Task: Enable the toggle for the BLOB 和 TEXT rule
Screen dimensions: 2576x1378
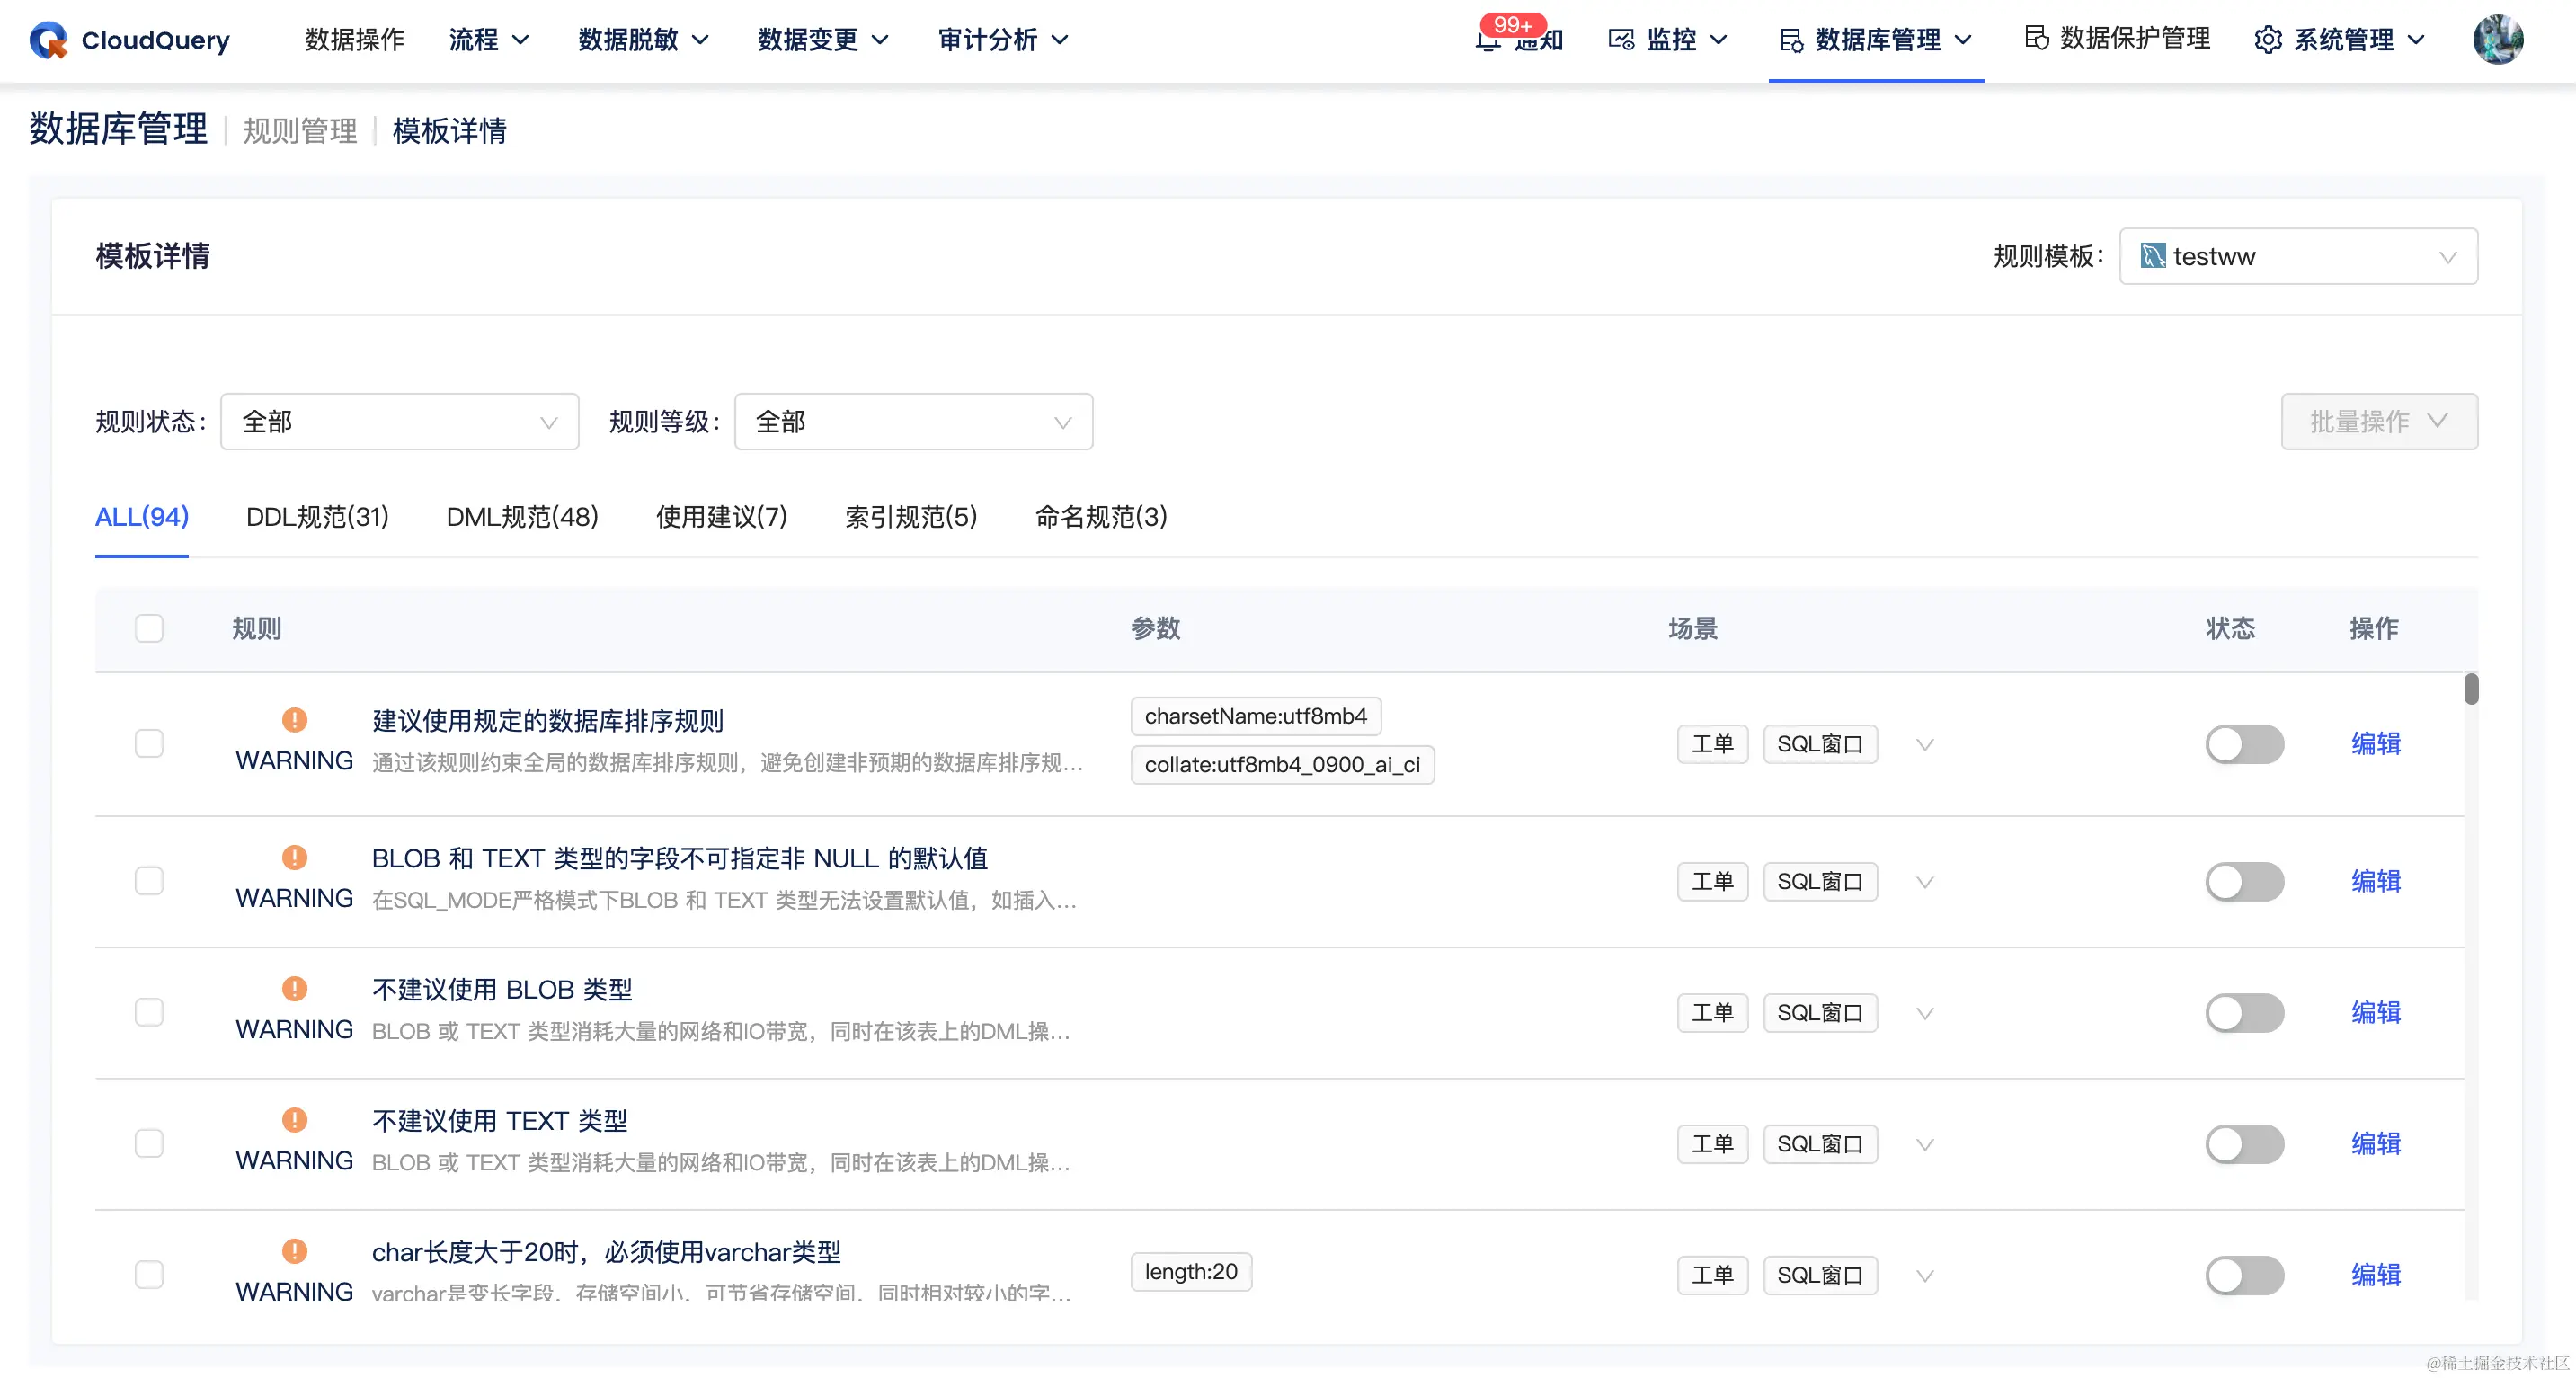Action: coord(2245,881)
